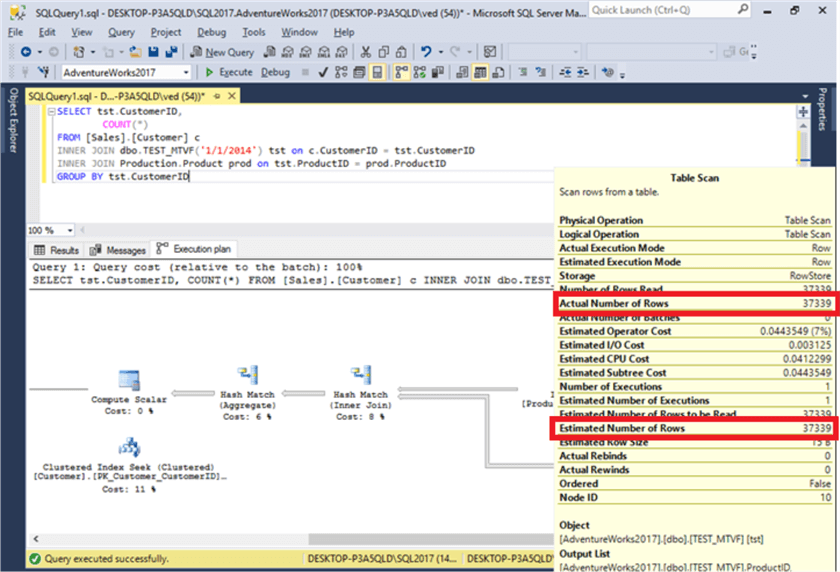
Task: Click the Paste icon in toolbar
Action: 401,52
